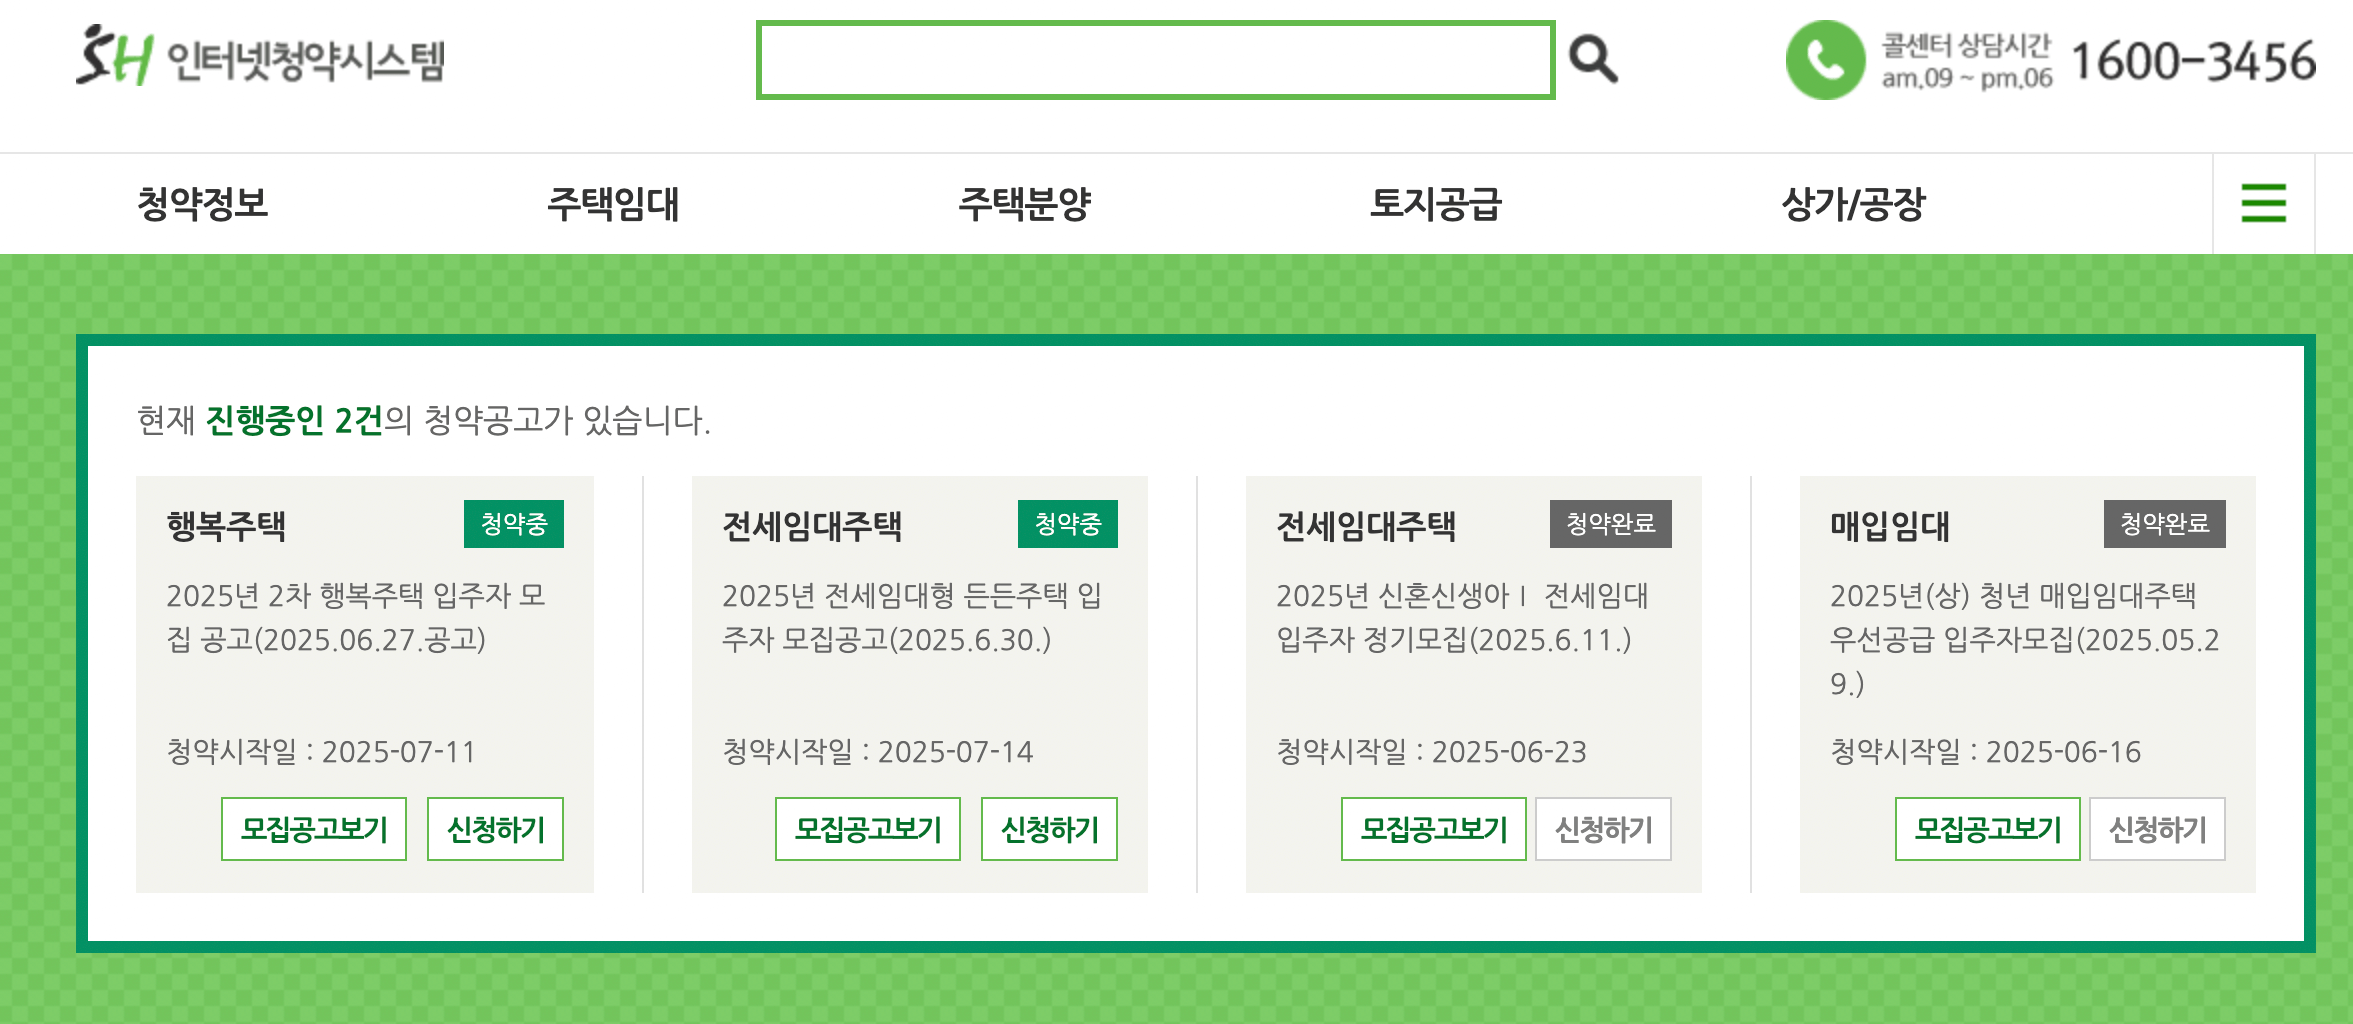This screenshot has width=2353, height=1024.
Task: Click the green call center phone icon
Action: [x=1825, y=60]
